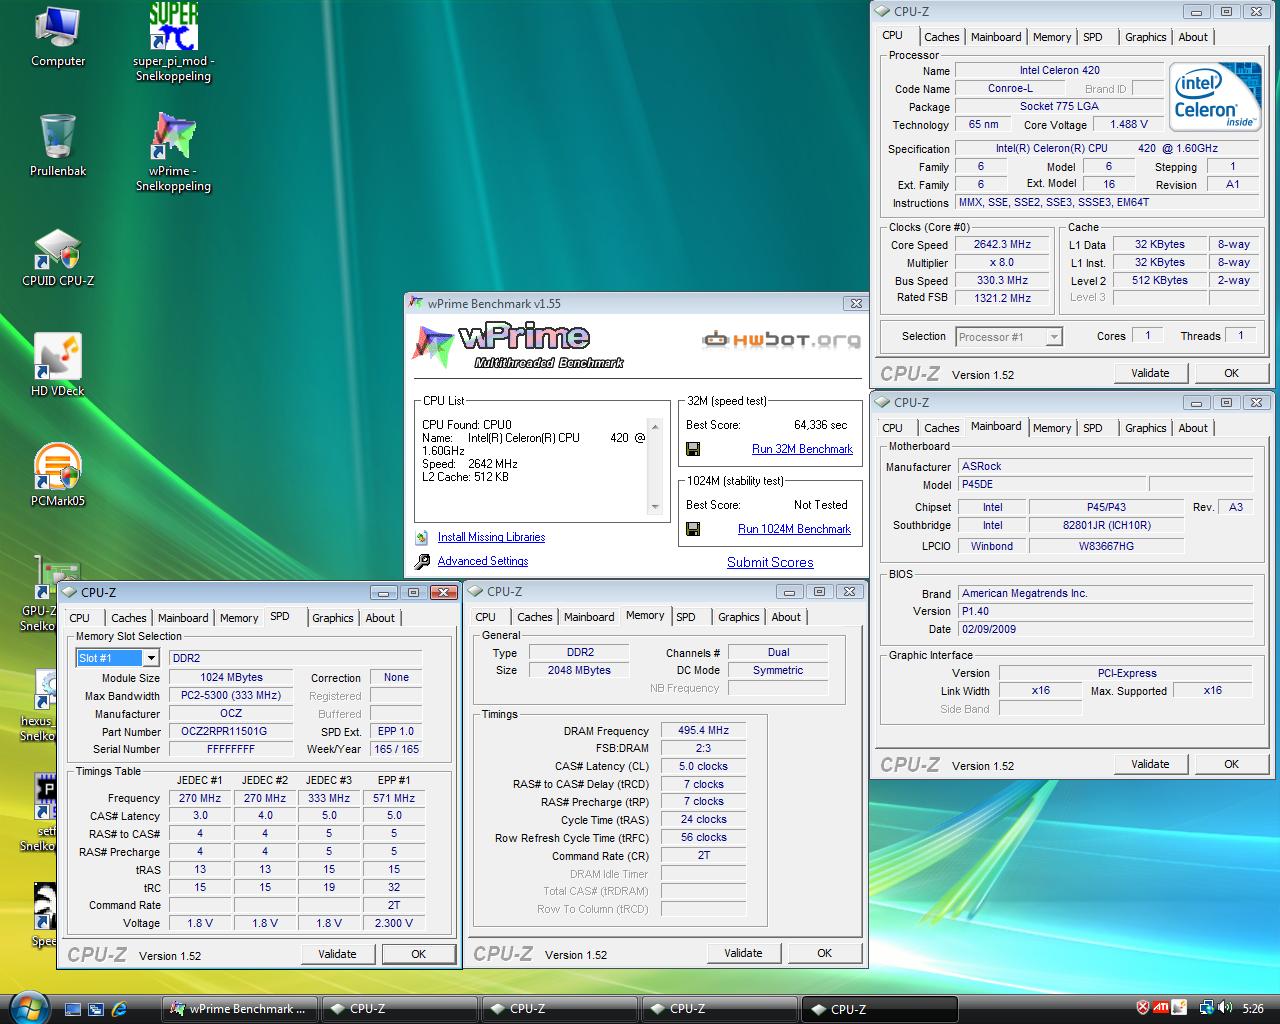
Task: Click the Rated FSB value 1321.2 MHz
Action: [1001, 298]
